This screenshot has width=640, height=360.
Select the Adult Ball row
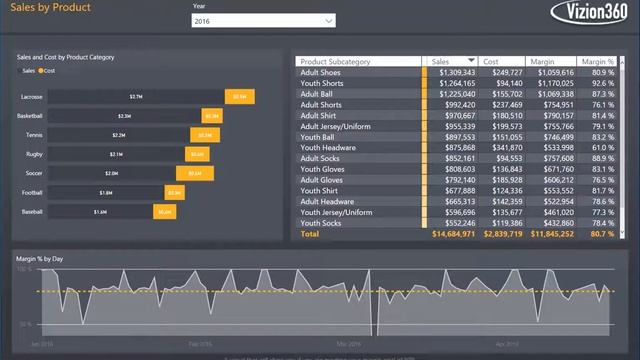[457, 94]
